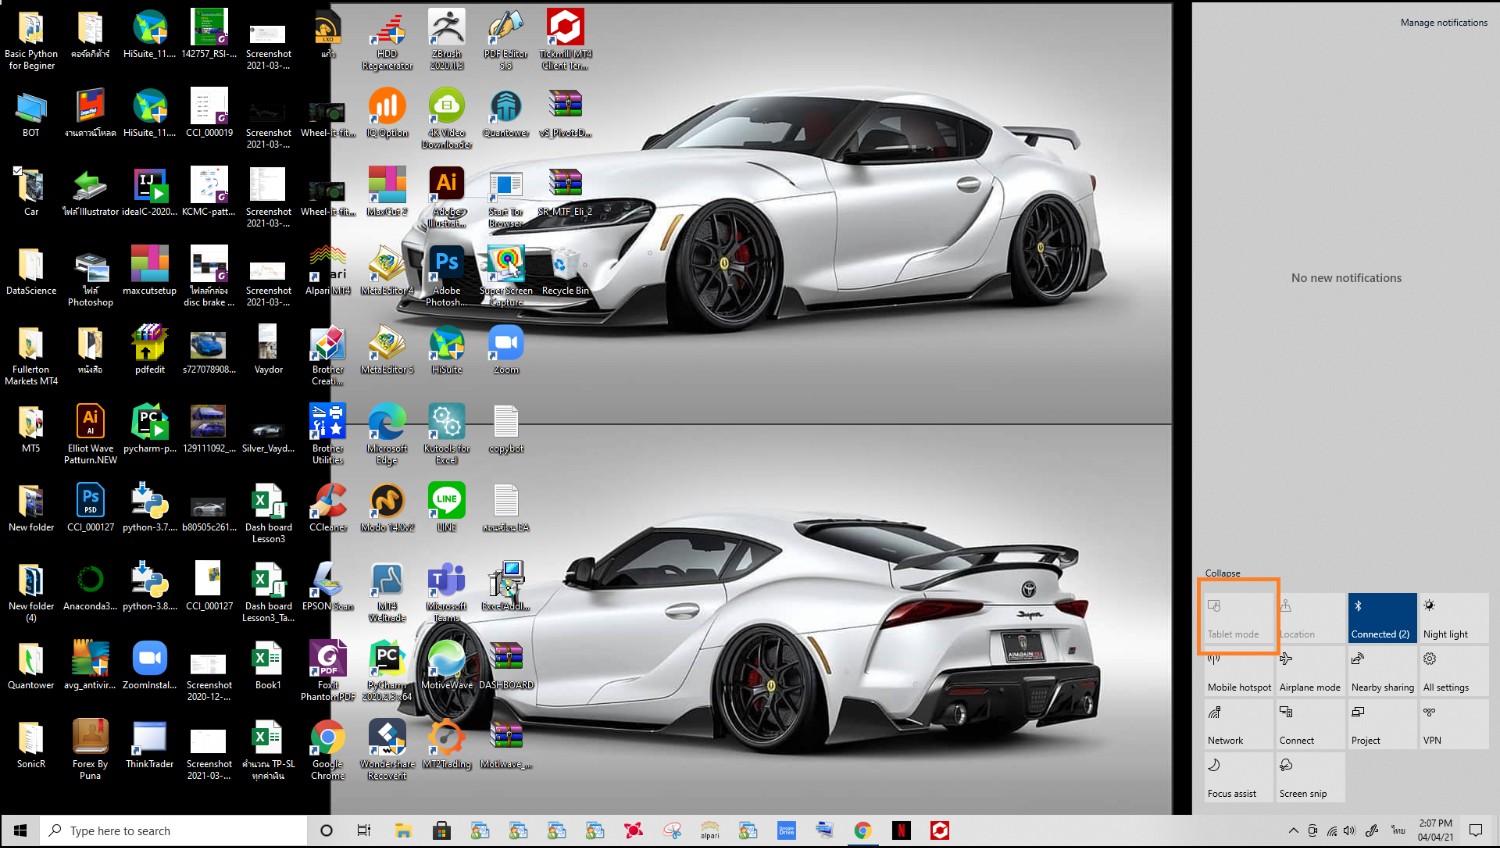Open the Windows Start menu
The height and width of the screenshot is (848, 1500).
[x=20, y=830]
